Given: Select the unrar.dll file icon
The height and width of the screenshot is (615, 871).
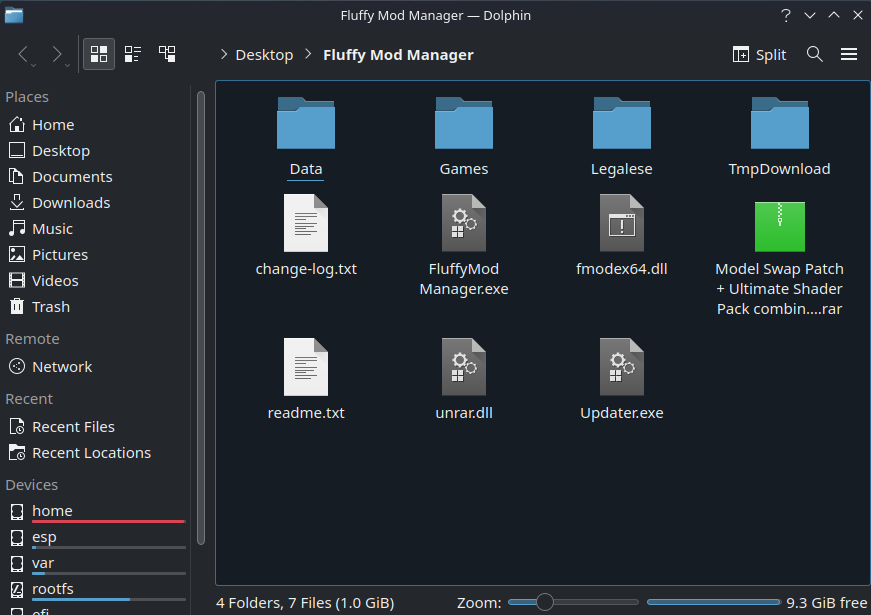Looking at the screenshot, I should [464, 367].
